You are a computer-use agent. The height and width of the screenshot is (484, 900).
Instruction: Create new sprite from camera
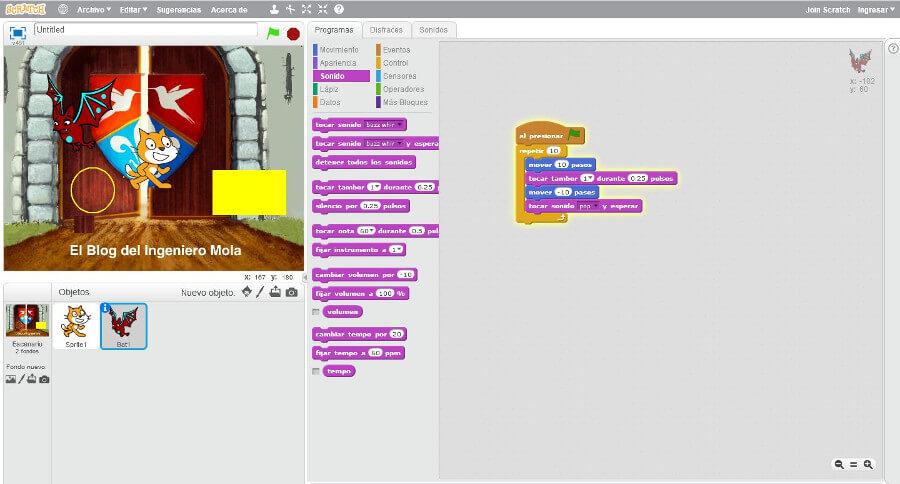(x=292, y=292)
